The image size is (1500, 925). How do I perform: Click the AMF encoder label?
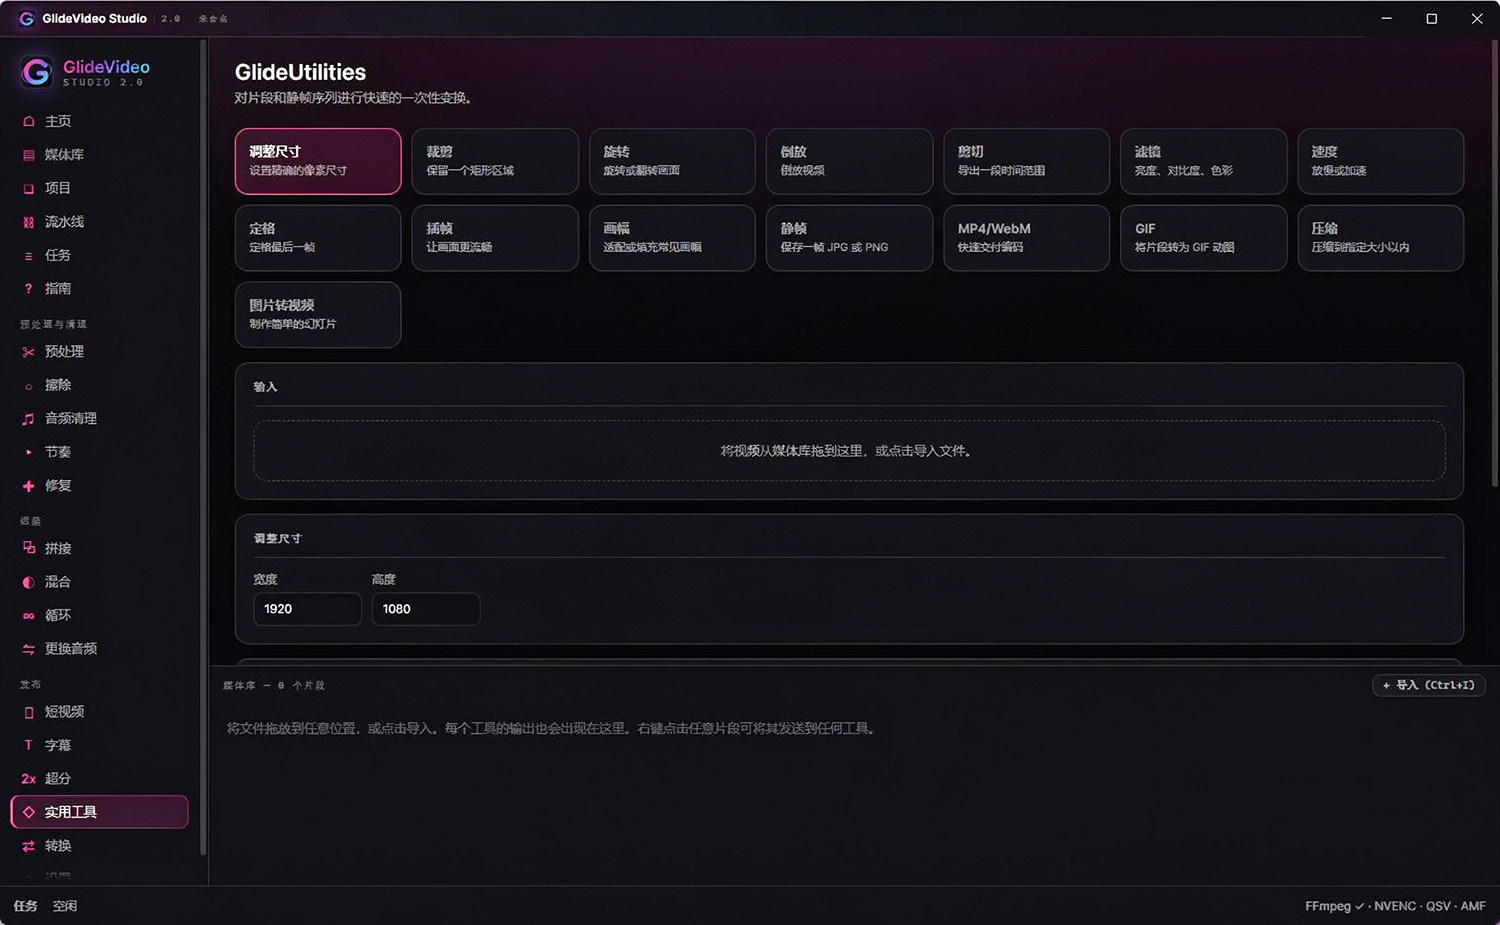tap(1473, 906)
